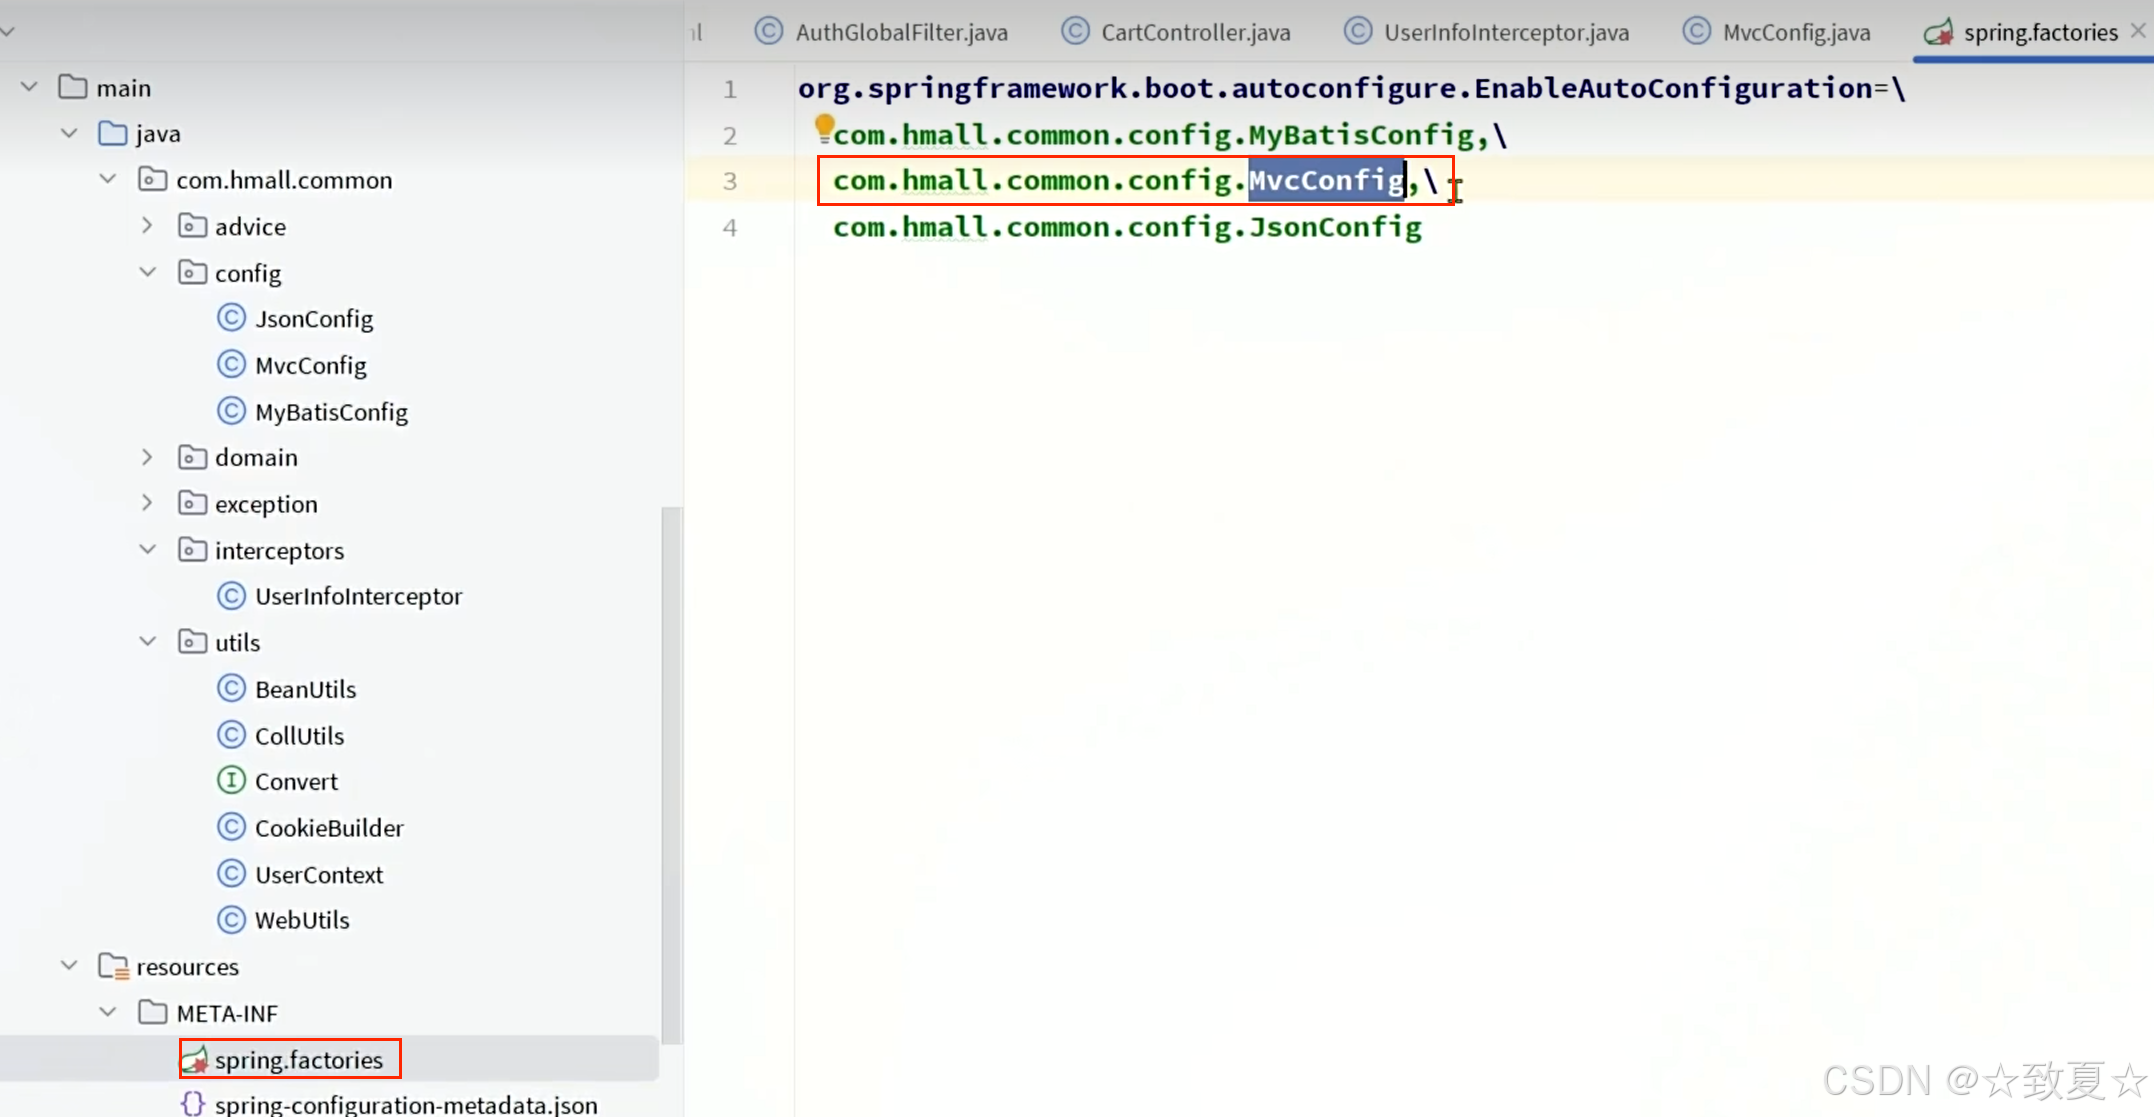The image size is (2154, 1117).
Task: Close the spring.factories editor tab
Action: tap(2138, 31)
